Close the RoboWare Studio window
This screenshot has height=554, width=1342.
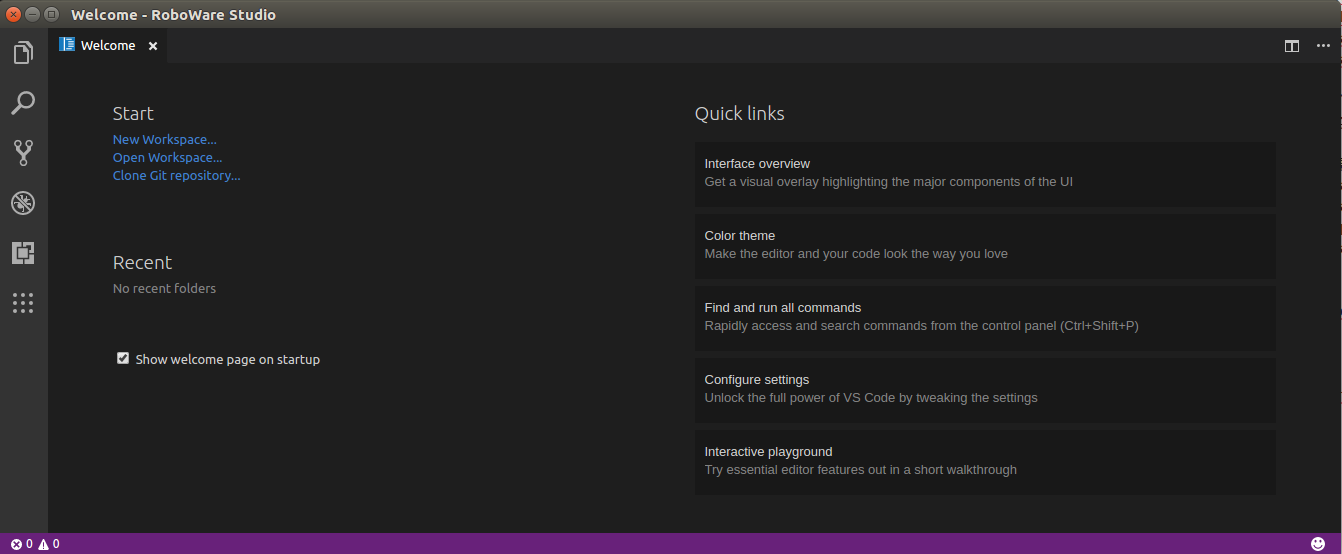coord(15,14)
